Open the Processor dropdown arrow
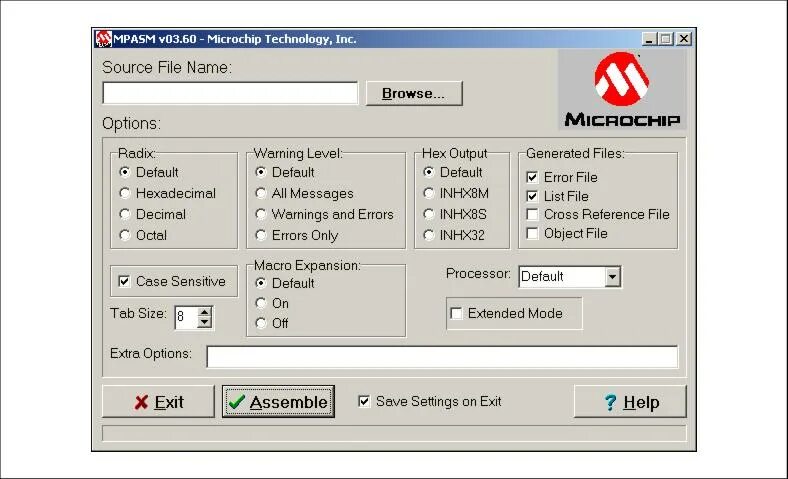 click(612, 277)
